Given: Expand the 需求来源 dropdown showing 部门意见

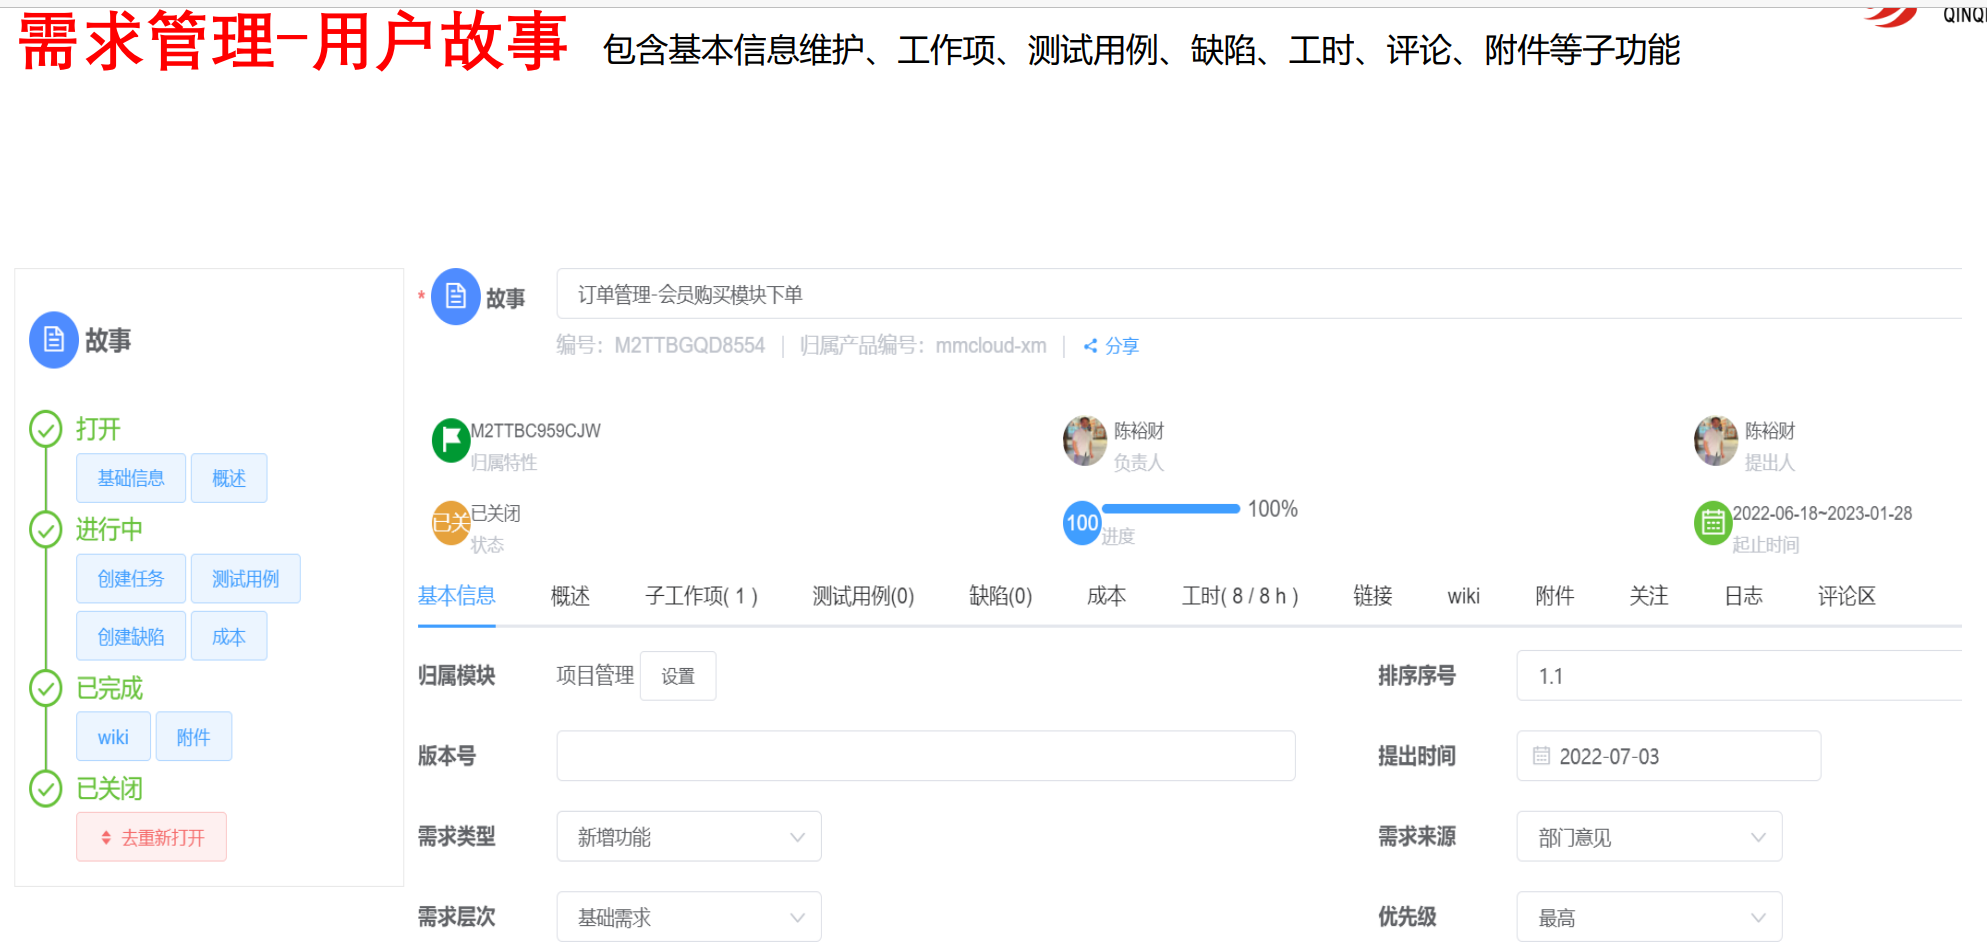Looking at the screenshot, I should 1649,837.
